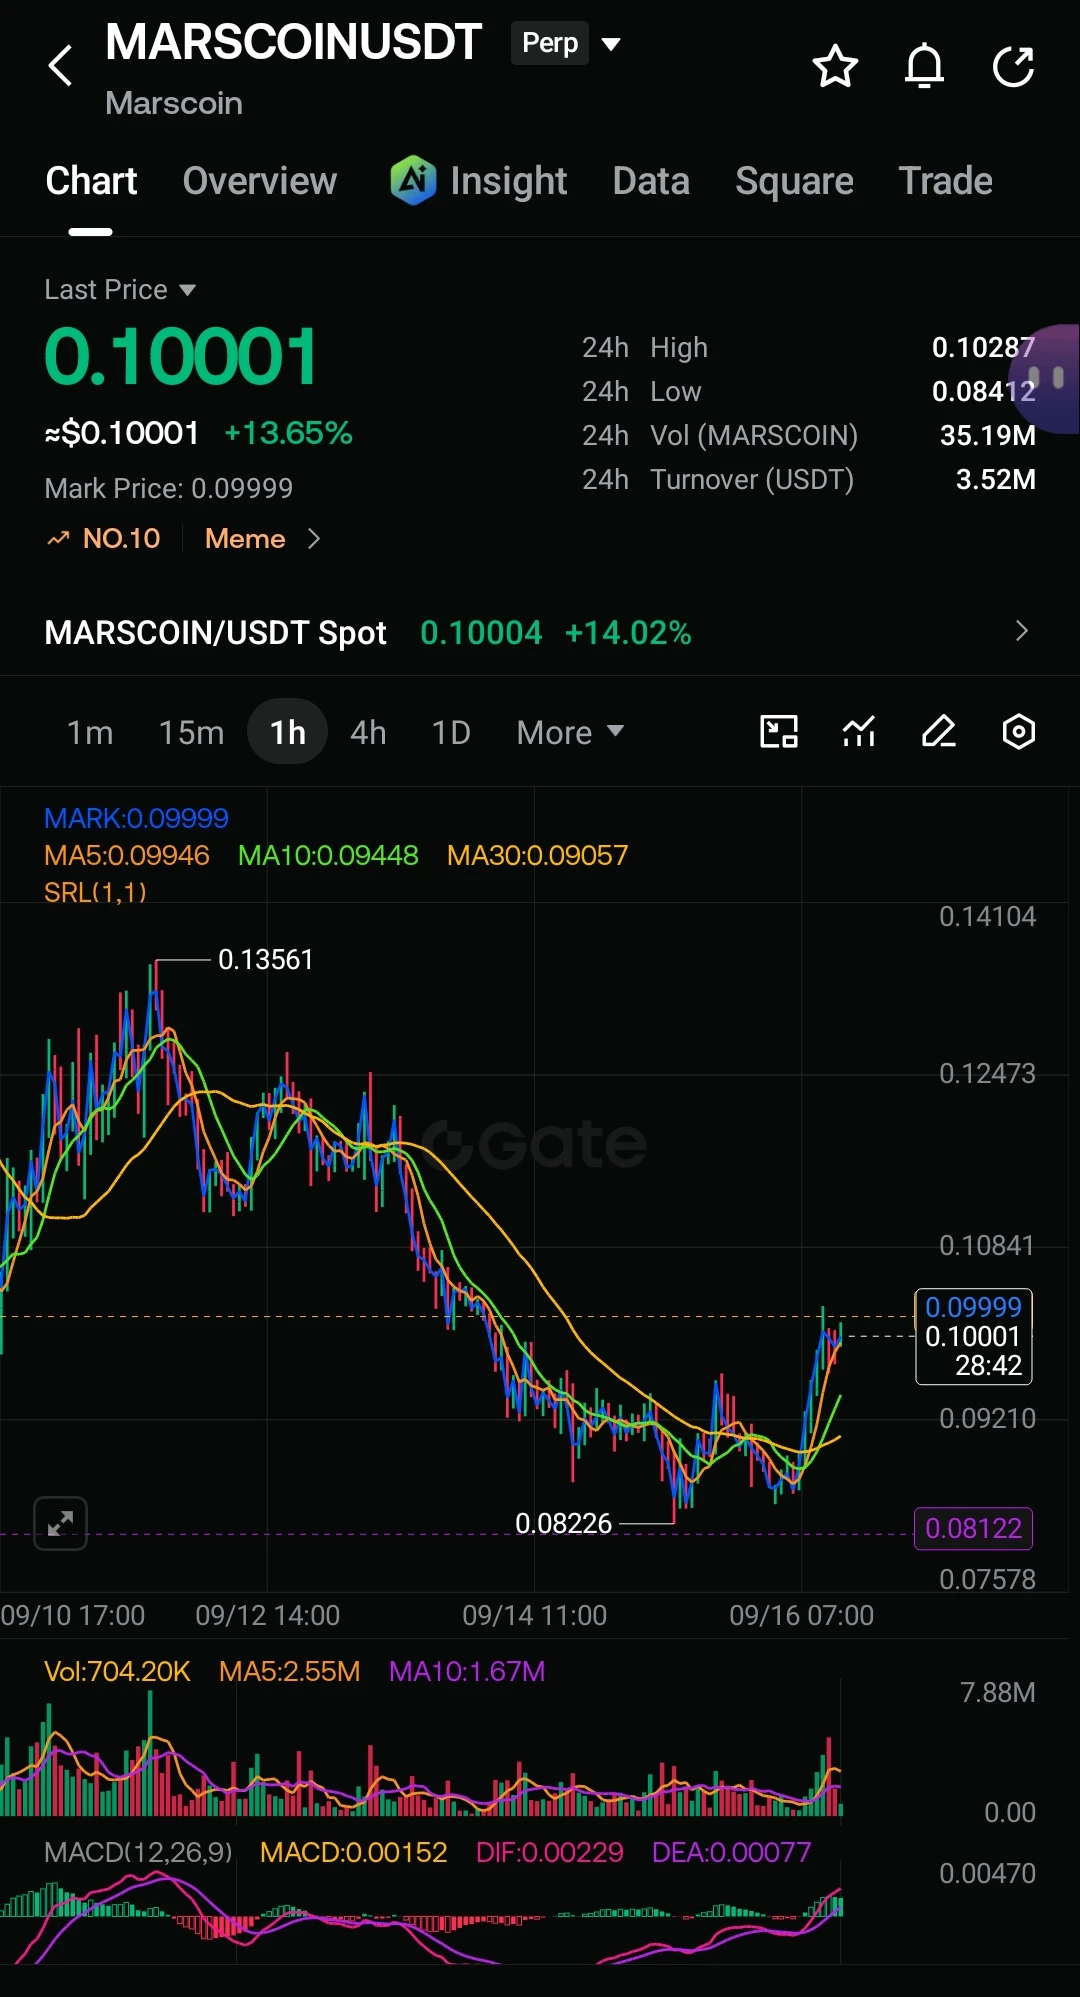This screenshot has height=1997, width=1080.
Task: Tap the 0.13561 high price marker
Action: [265, 960]
